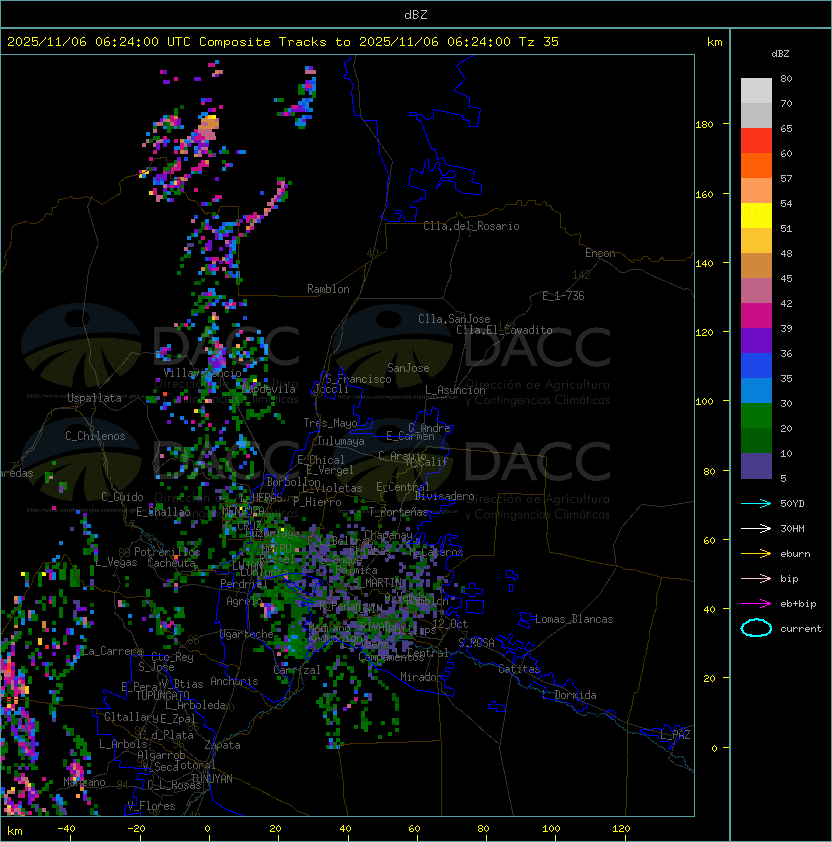832x842 pixels.
Task: Select the green 20-30 dBZ color band
Action: [756, 416]
